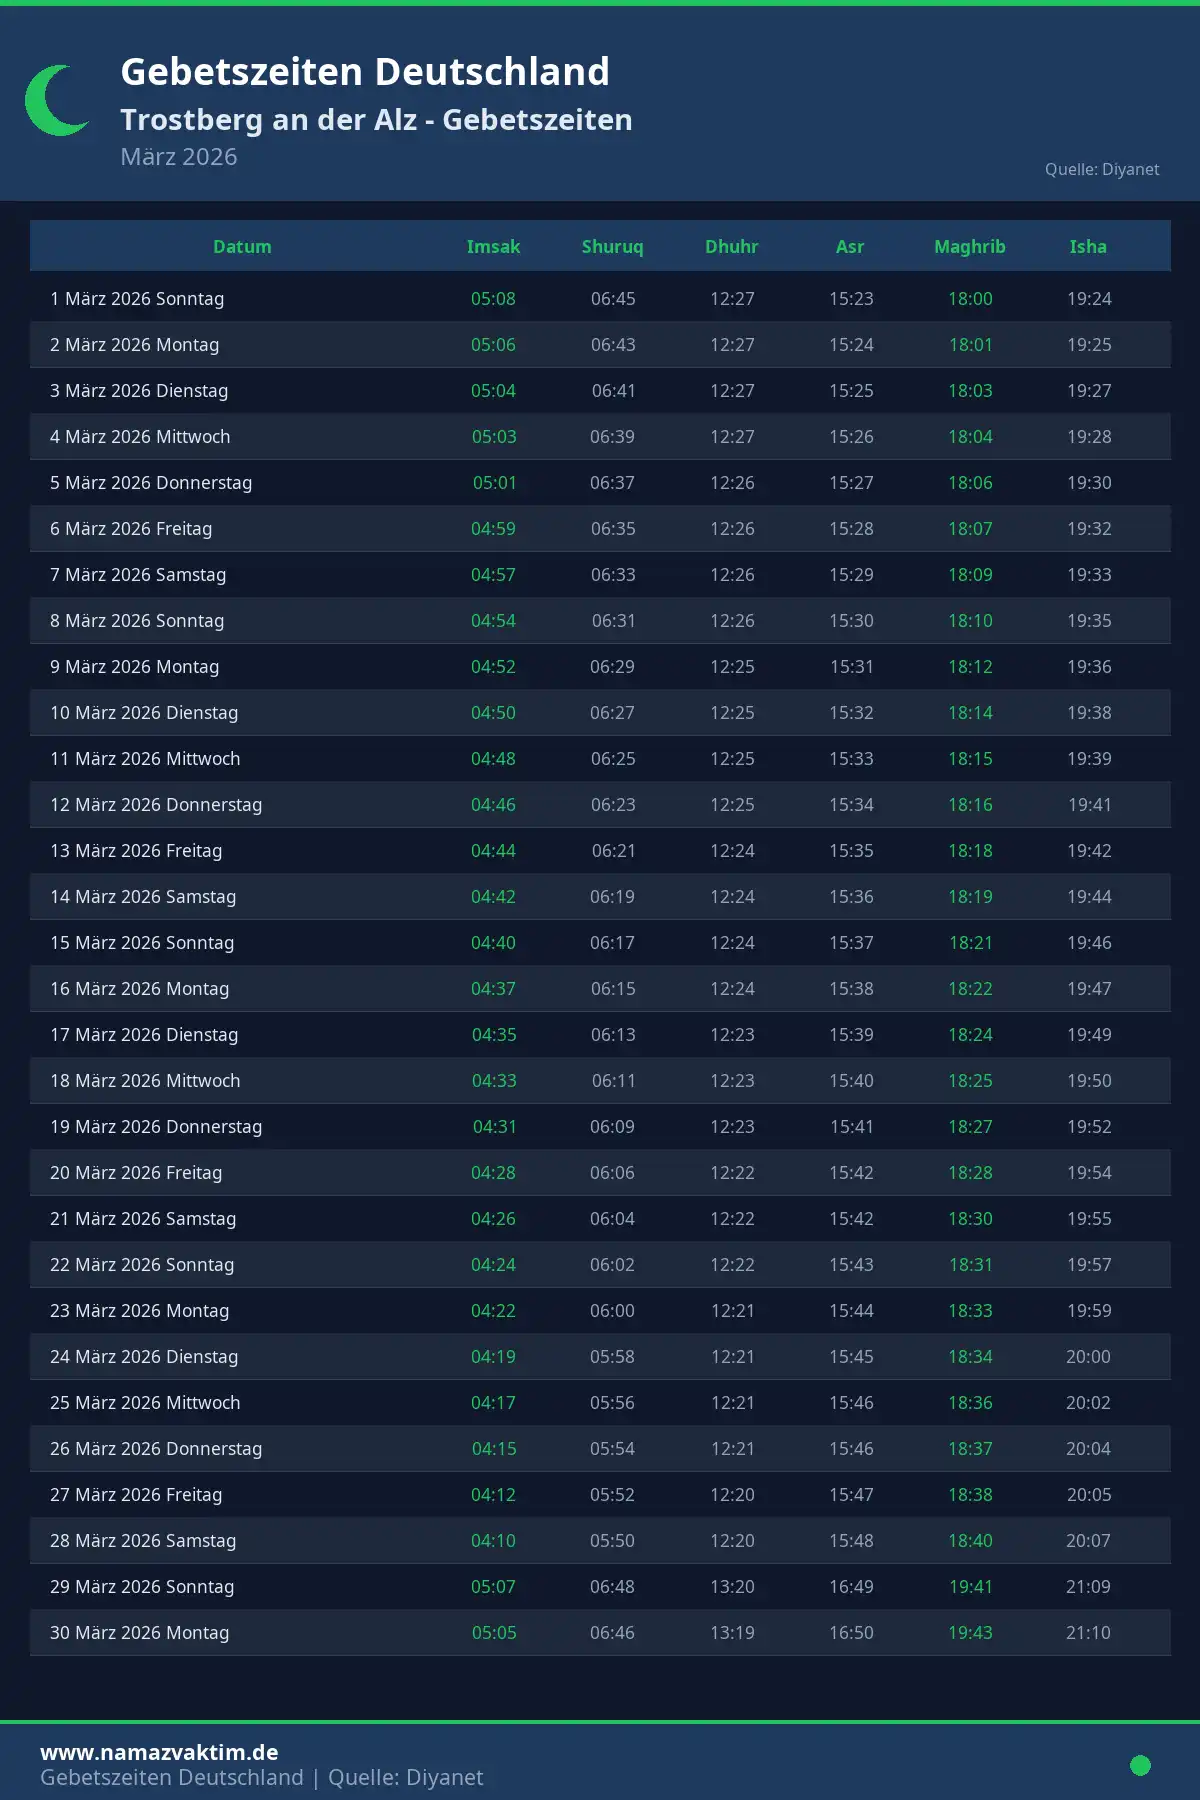Select the Datum column header
Screen dimensions: 1200x1800
point(242,247)
